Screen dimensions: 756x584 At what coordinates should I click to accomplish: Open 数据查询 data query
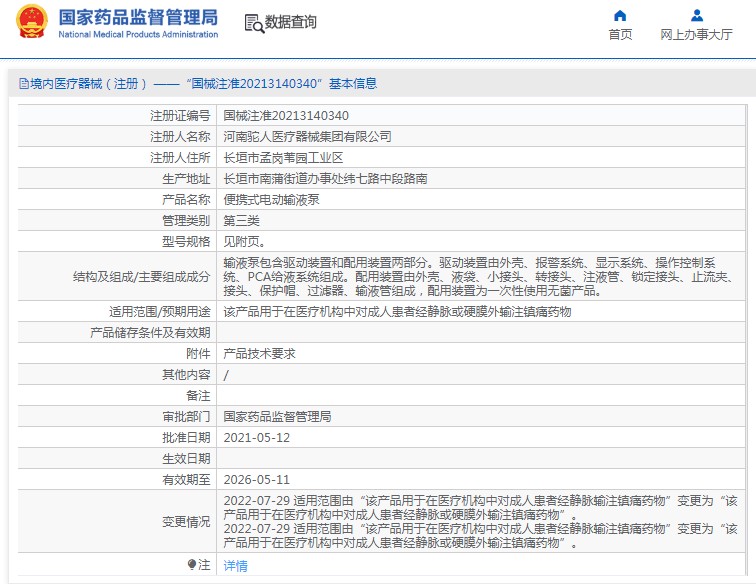291,22
